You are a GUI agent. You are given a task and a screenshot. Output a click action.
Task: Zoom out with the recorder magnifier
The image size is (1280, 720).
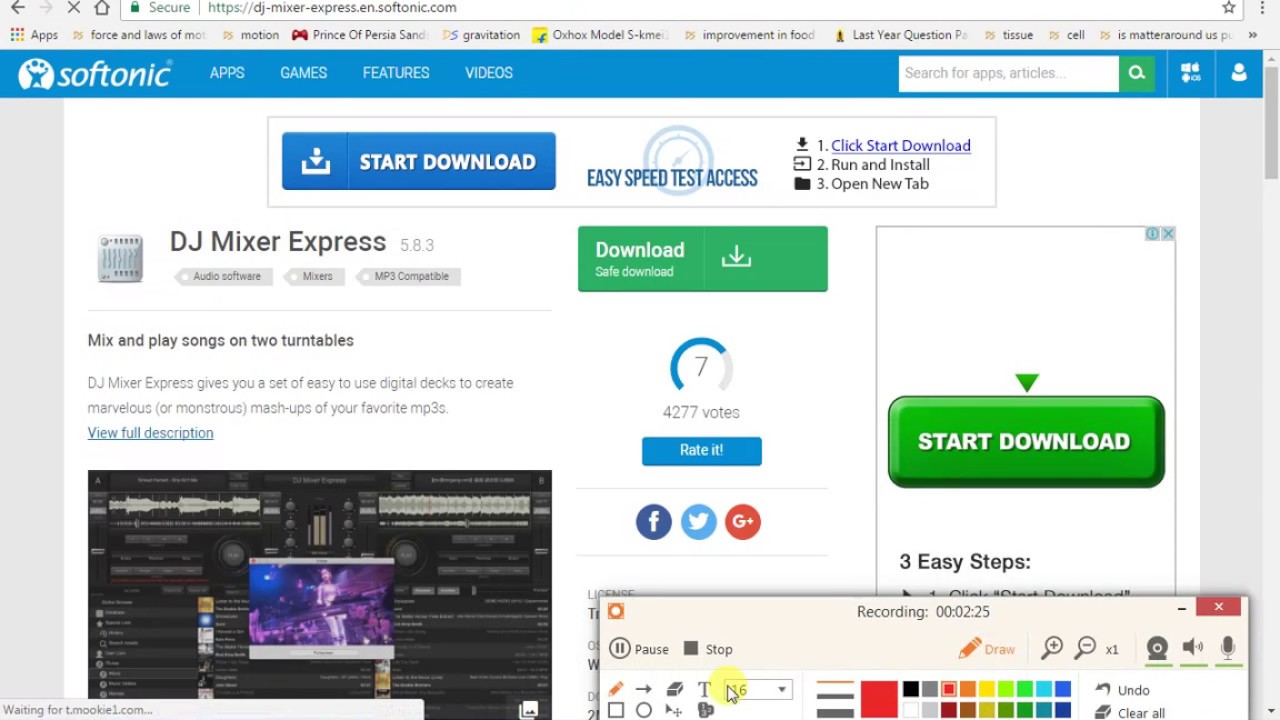pyautogui.click(x=1086, y=649)
